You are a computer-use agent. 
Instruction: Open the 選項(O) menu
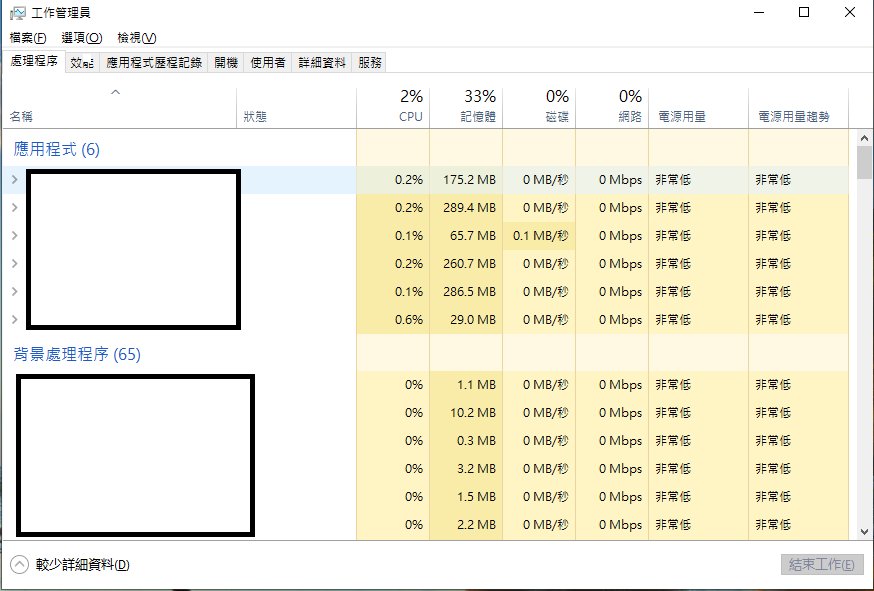[81, 38]
